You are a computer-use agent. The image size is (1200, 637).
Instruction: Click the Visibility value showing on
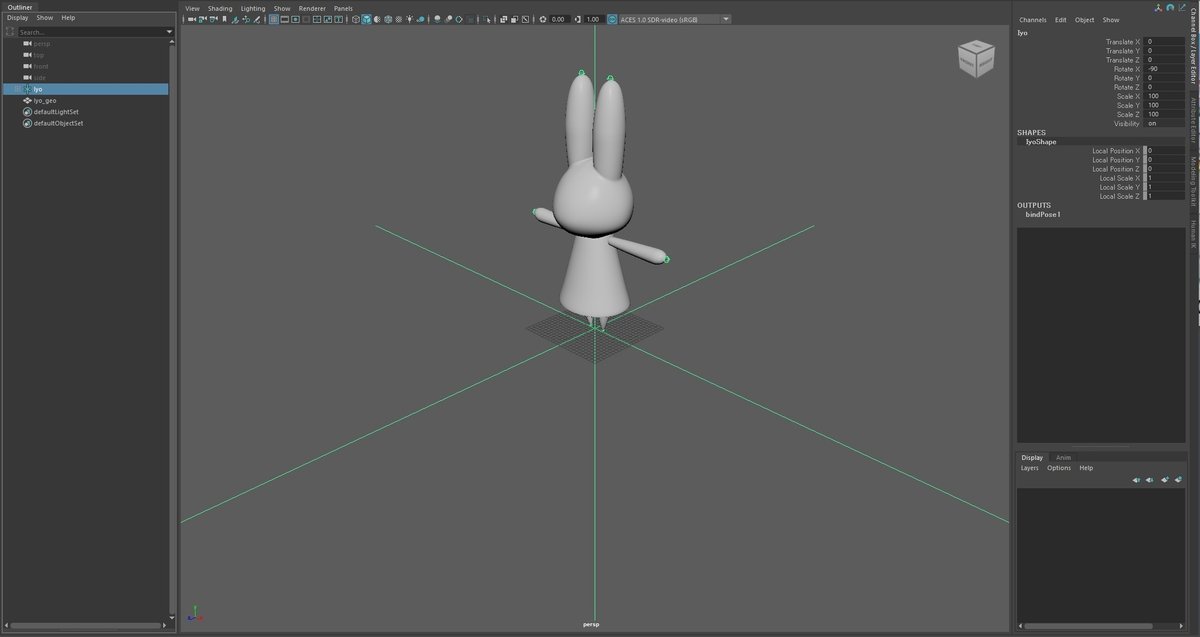click(1164, 123)
